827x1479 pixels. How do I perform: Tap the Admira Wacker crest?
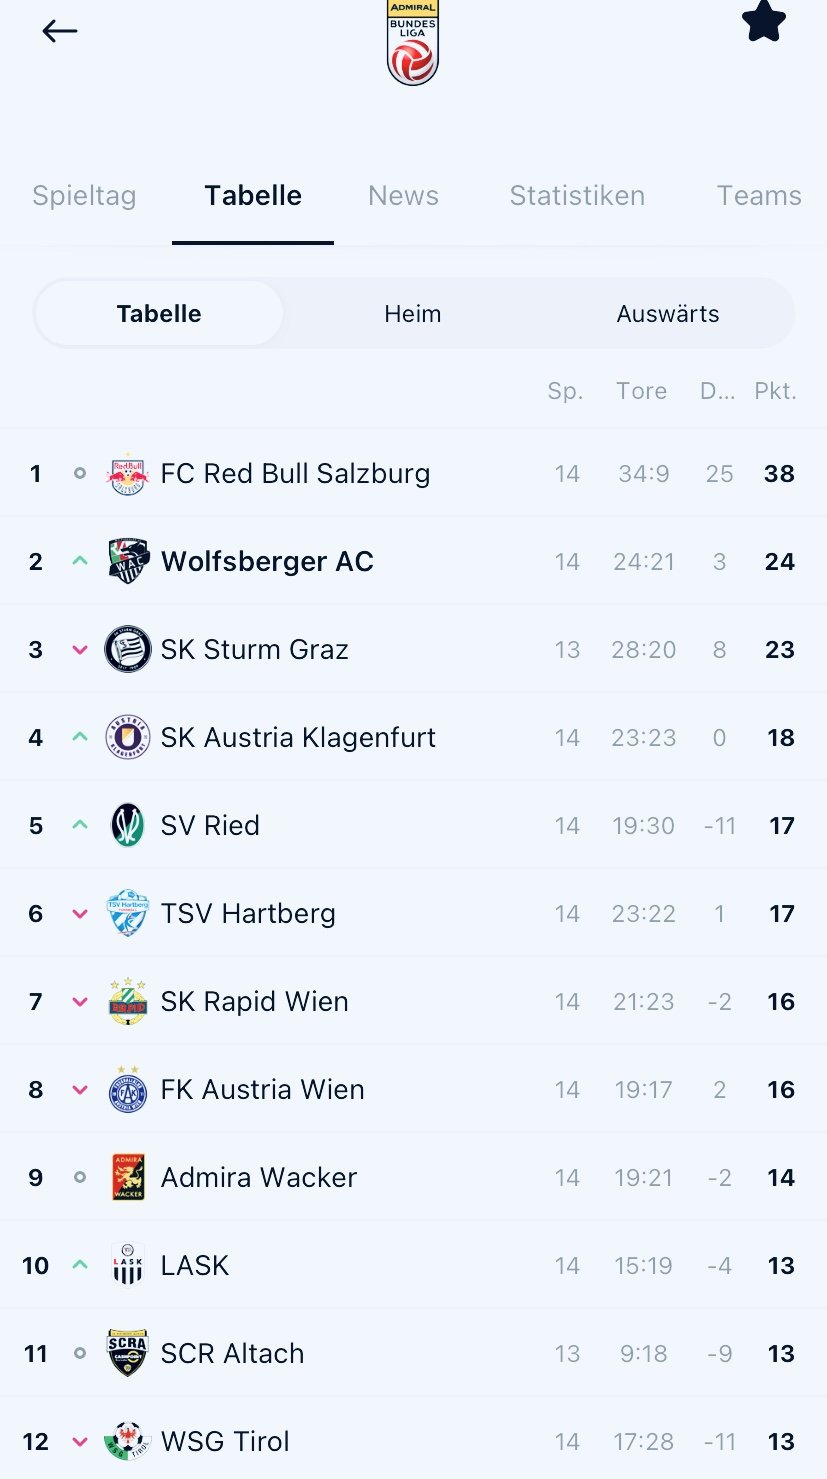(128, 1177)
